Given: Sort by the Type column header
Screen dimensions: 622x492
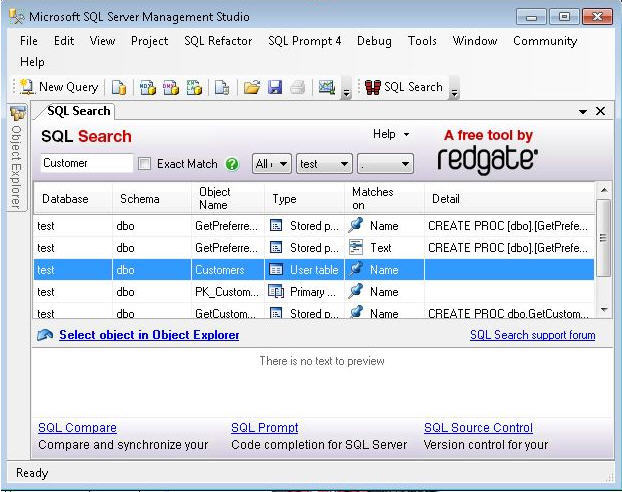Looking at the screenshot, I should (x=305, y=198).
